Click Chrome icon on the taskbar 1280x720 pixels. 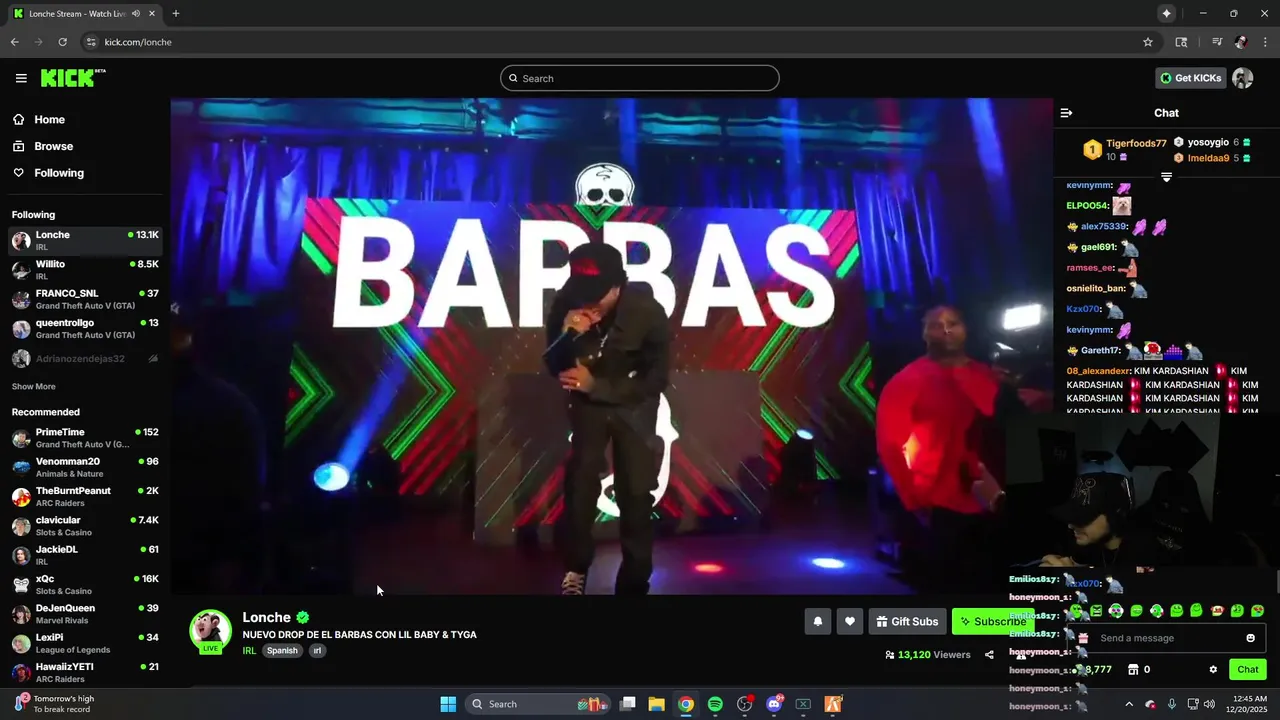[686, 704]
